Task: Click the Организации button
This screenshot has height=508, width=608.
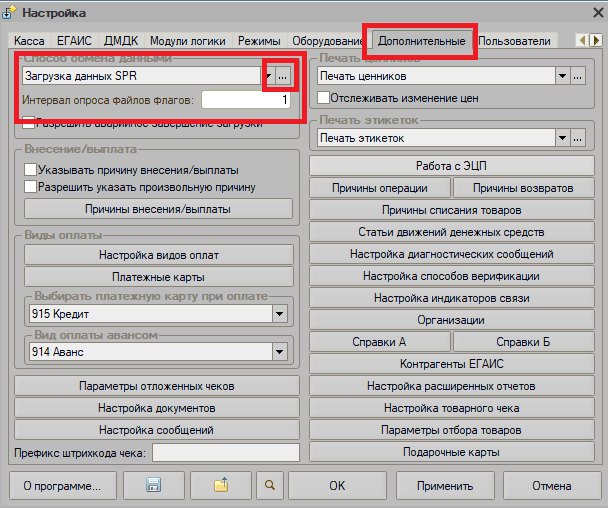Action: (x=451, y=320)
